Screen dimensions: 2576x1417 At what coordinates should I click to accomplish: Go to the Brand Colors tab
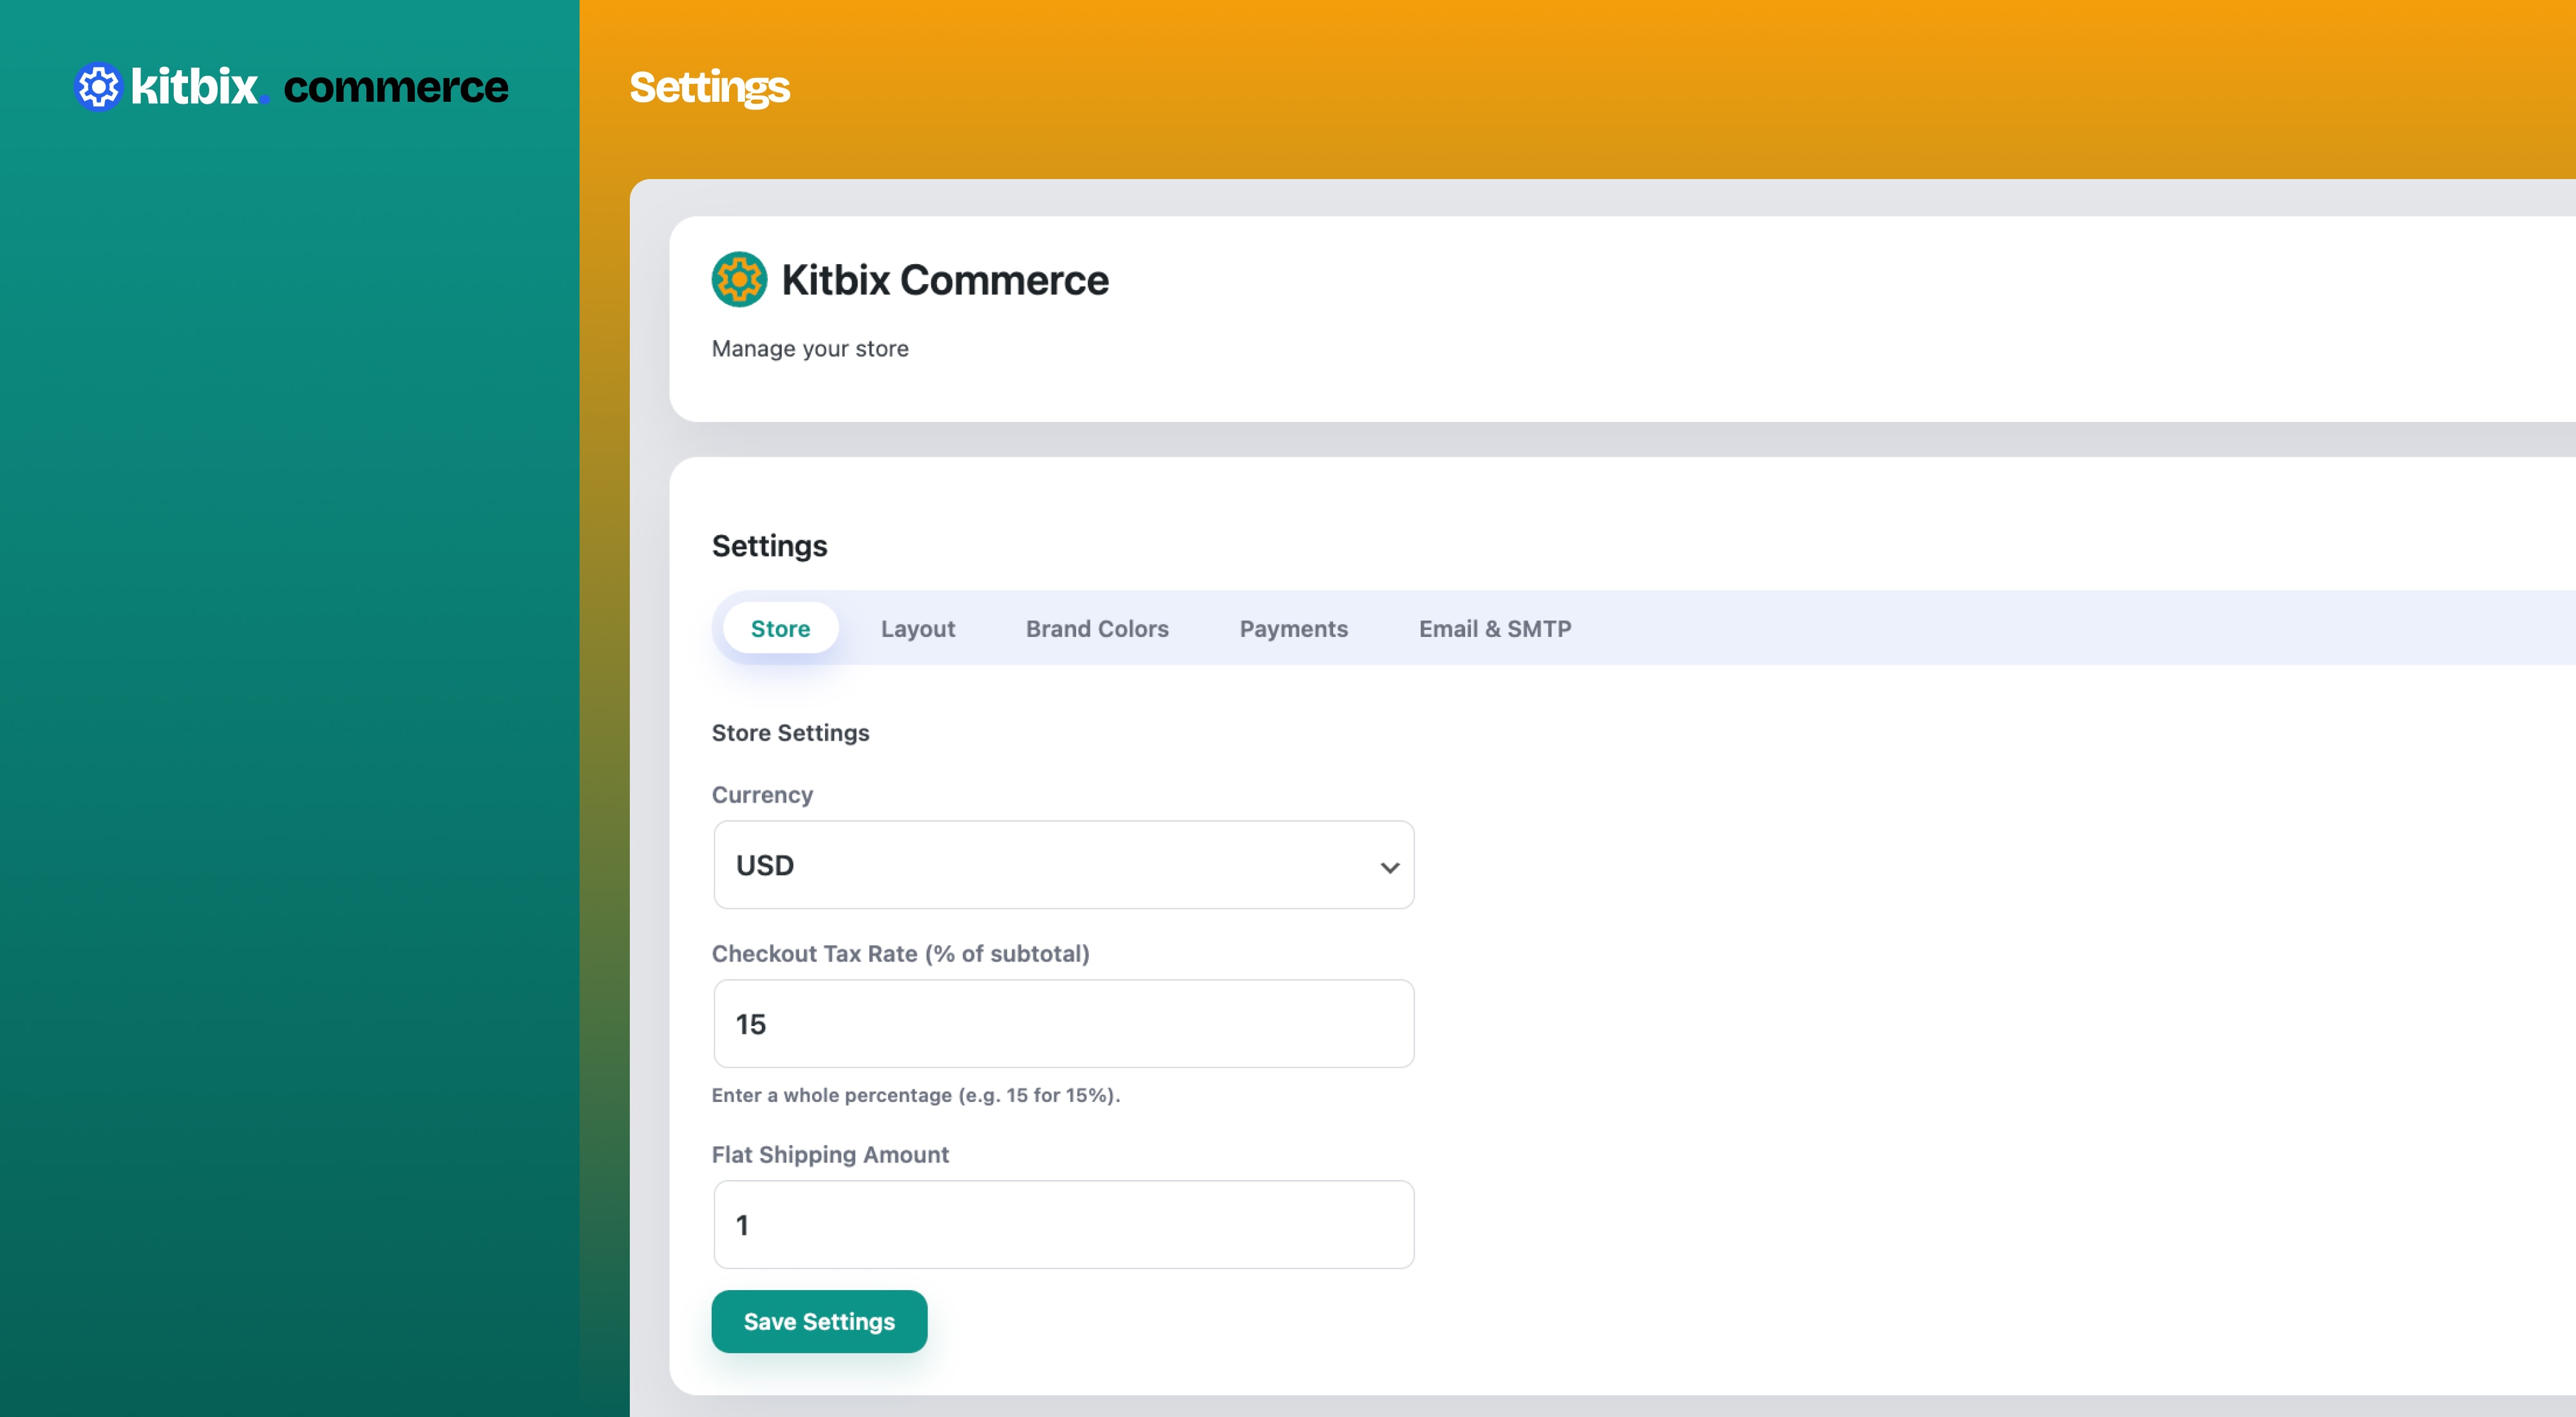[1096, 629]
